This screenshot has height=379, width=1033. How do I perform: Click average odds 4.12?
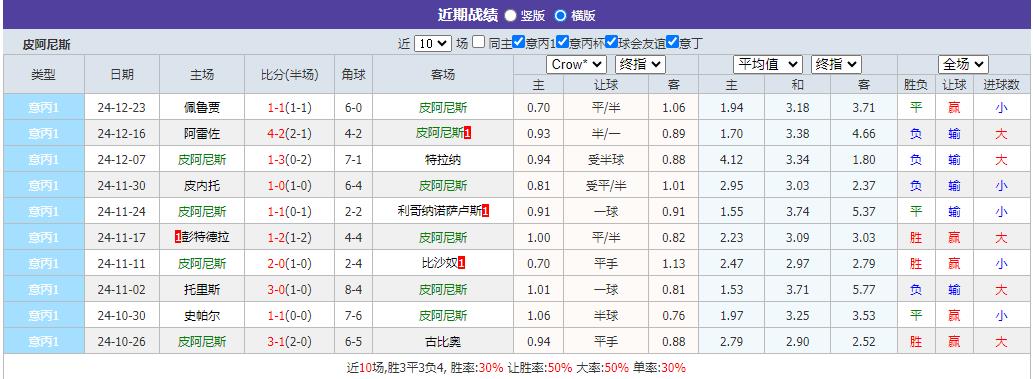click(x=732, y=160)
